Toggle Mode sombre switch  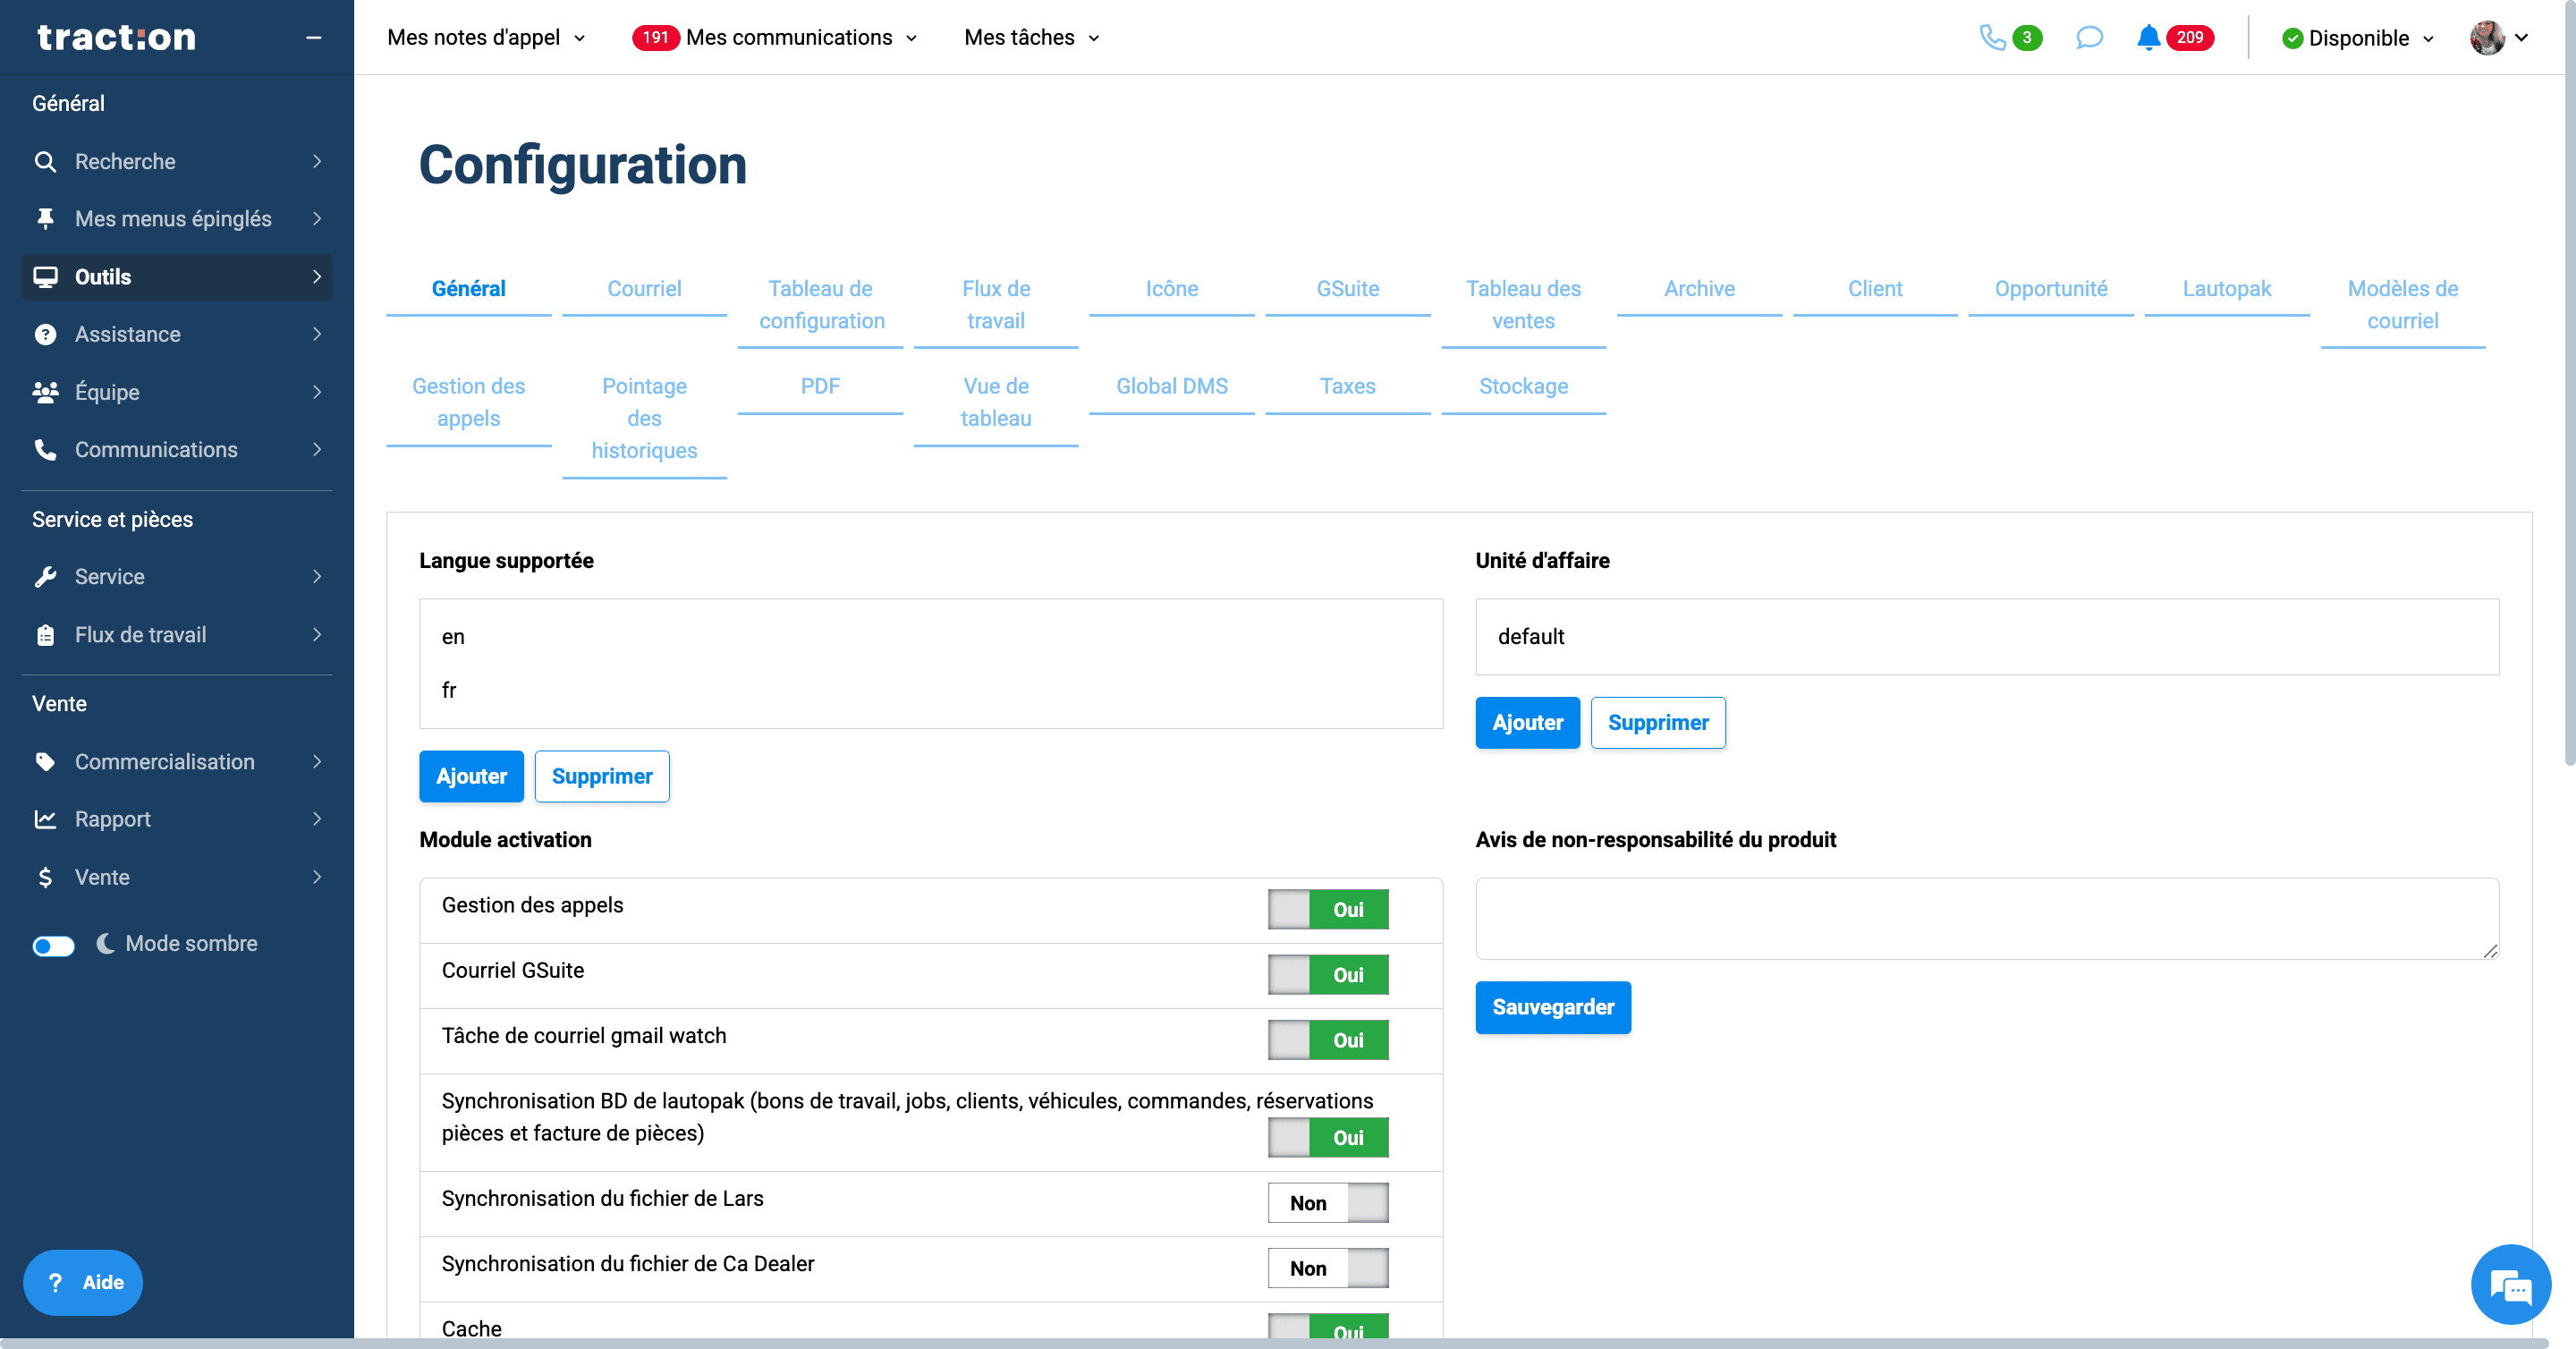(x=54, y=945)
